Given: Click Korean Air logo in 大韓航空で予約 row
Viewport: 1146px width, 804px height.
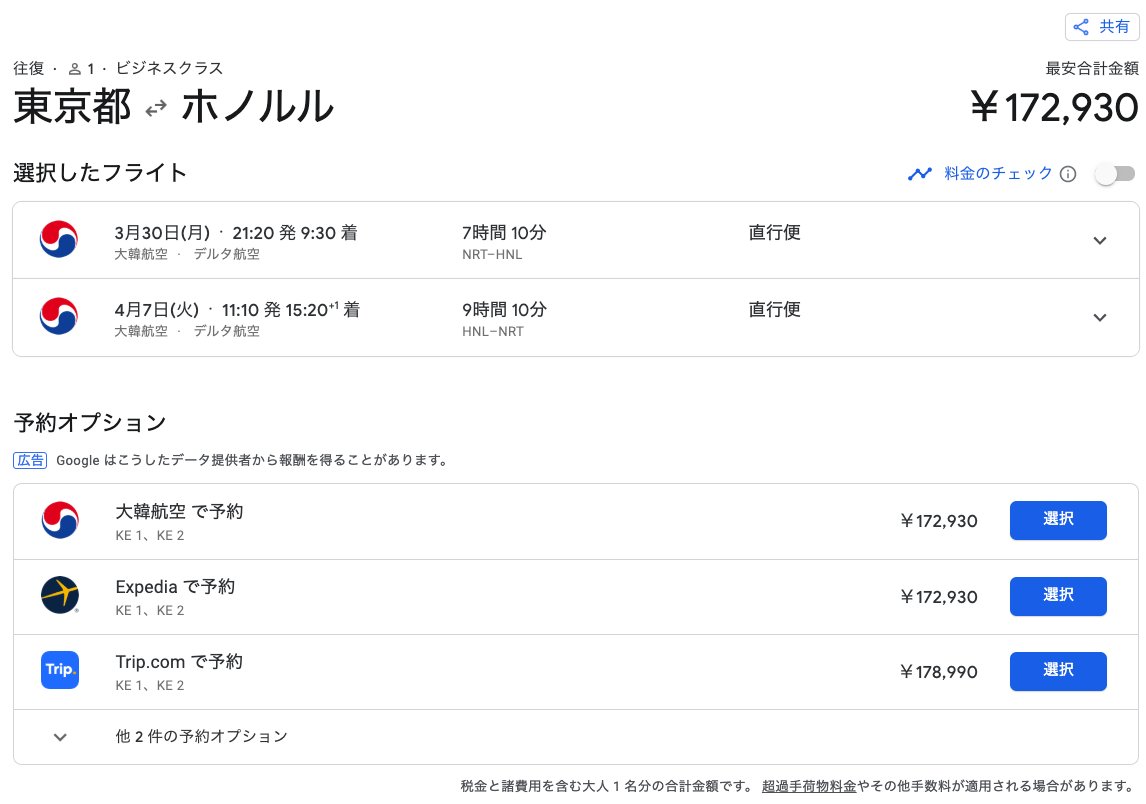Looking at the screenshot, I should pos(60,520).
